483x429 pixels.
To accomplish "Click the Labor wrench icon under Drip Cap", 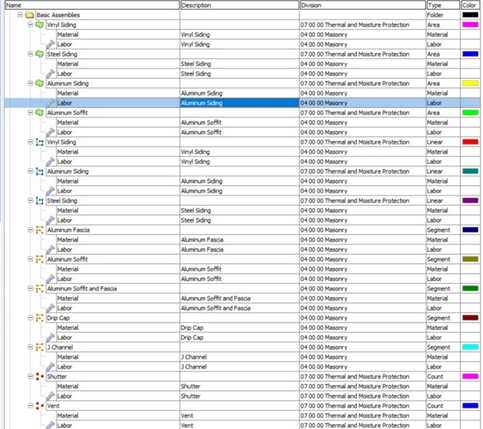I will click(x=50, y=337).
